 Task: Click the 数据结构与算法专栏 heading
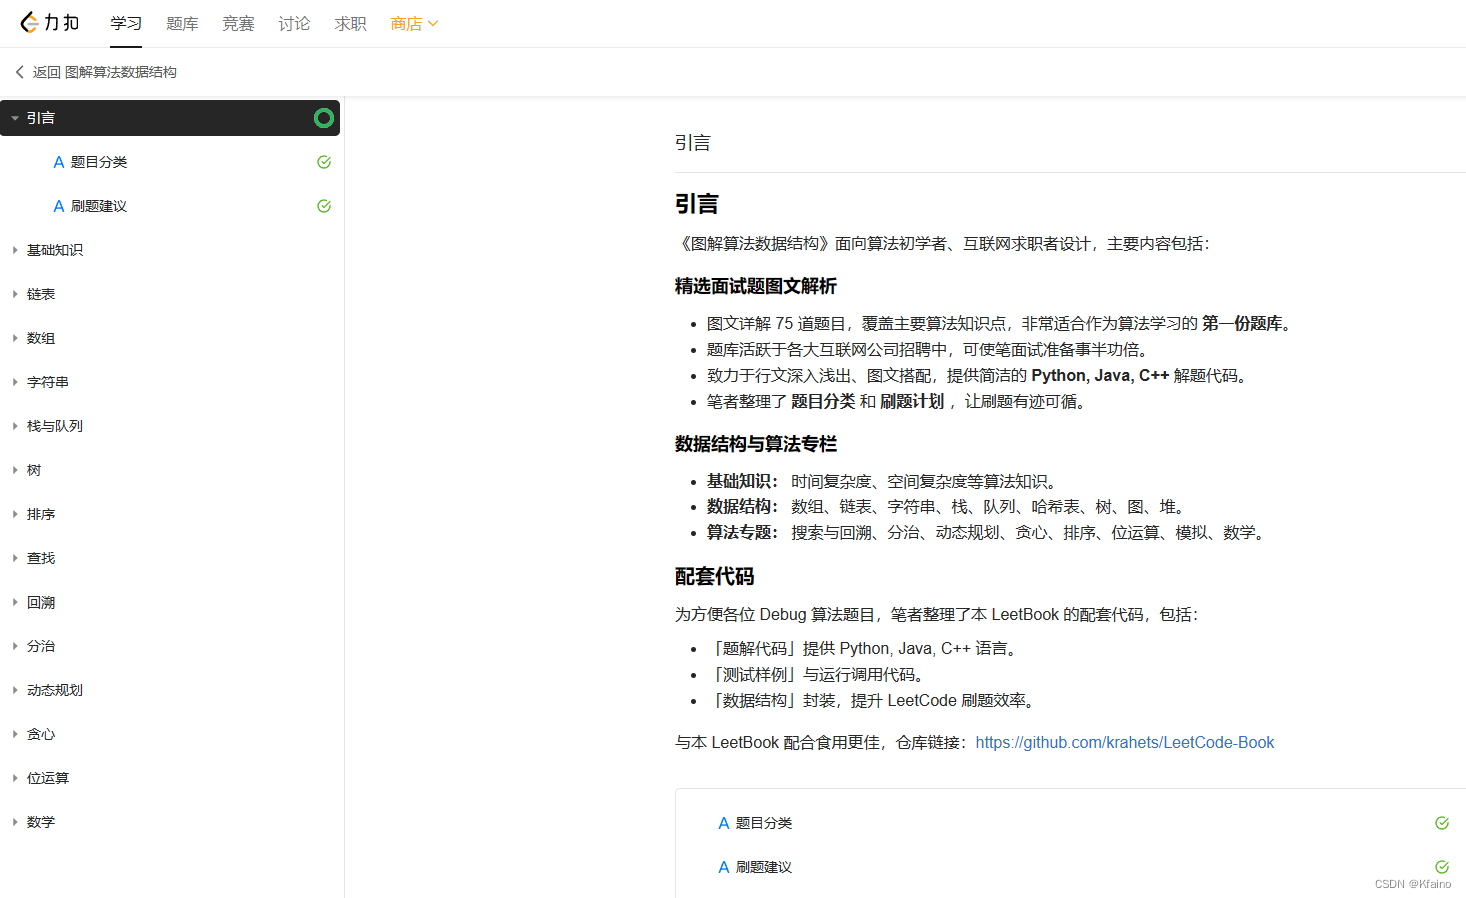click(756, 444)
